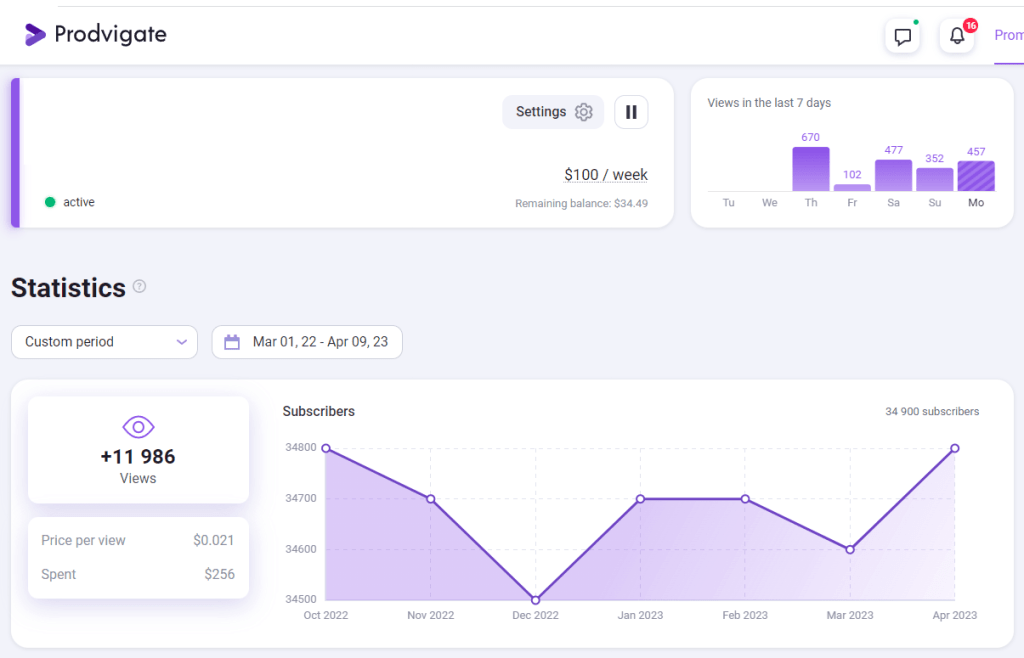The width and height of the screenshot is (1024, 658).
Task: Click the Prodvigate brand name text
Action: [110, 35]
